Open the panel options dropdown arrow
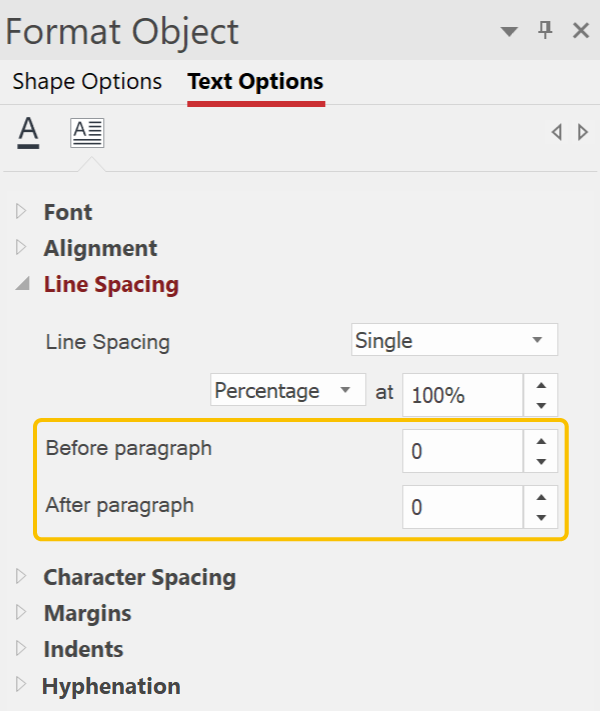 click(x=509, y=32)
